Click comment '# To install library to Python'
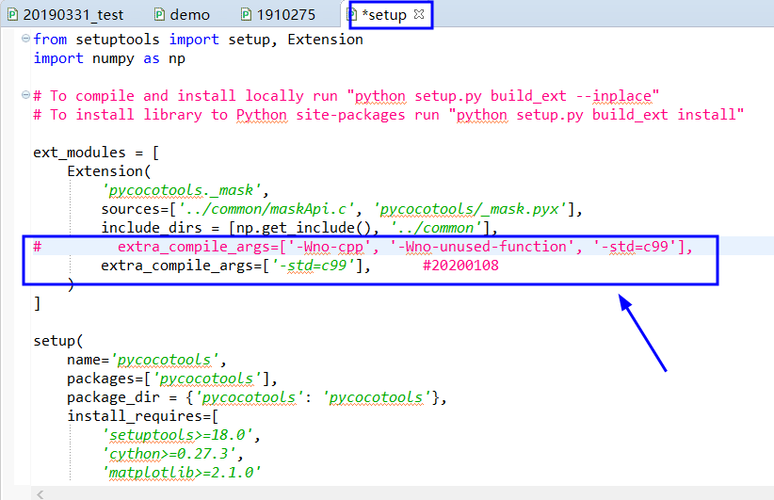This screenshot has height=500, width=774. point(388,115)
